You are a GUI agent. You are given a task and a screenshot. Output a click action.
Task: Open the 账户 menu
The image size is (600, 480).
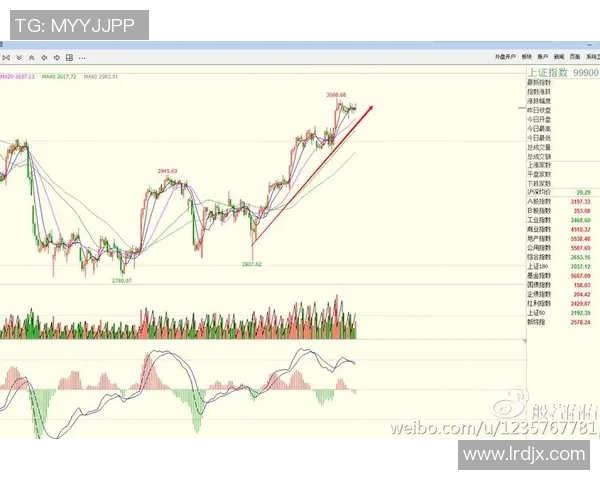[543, 56]
